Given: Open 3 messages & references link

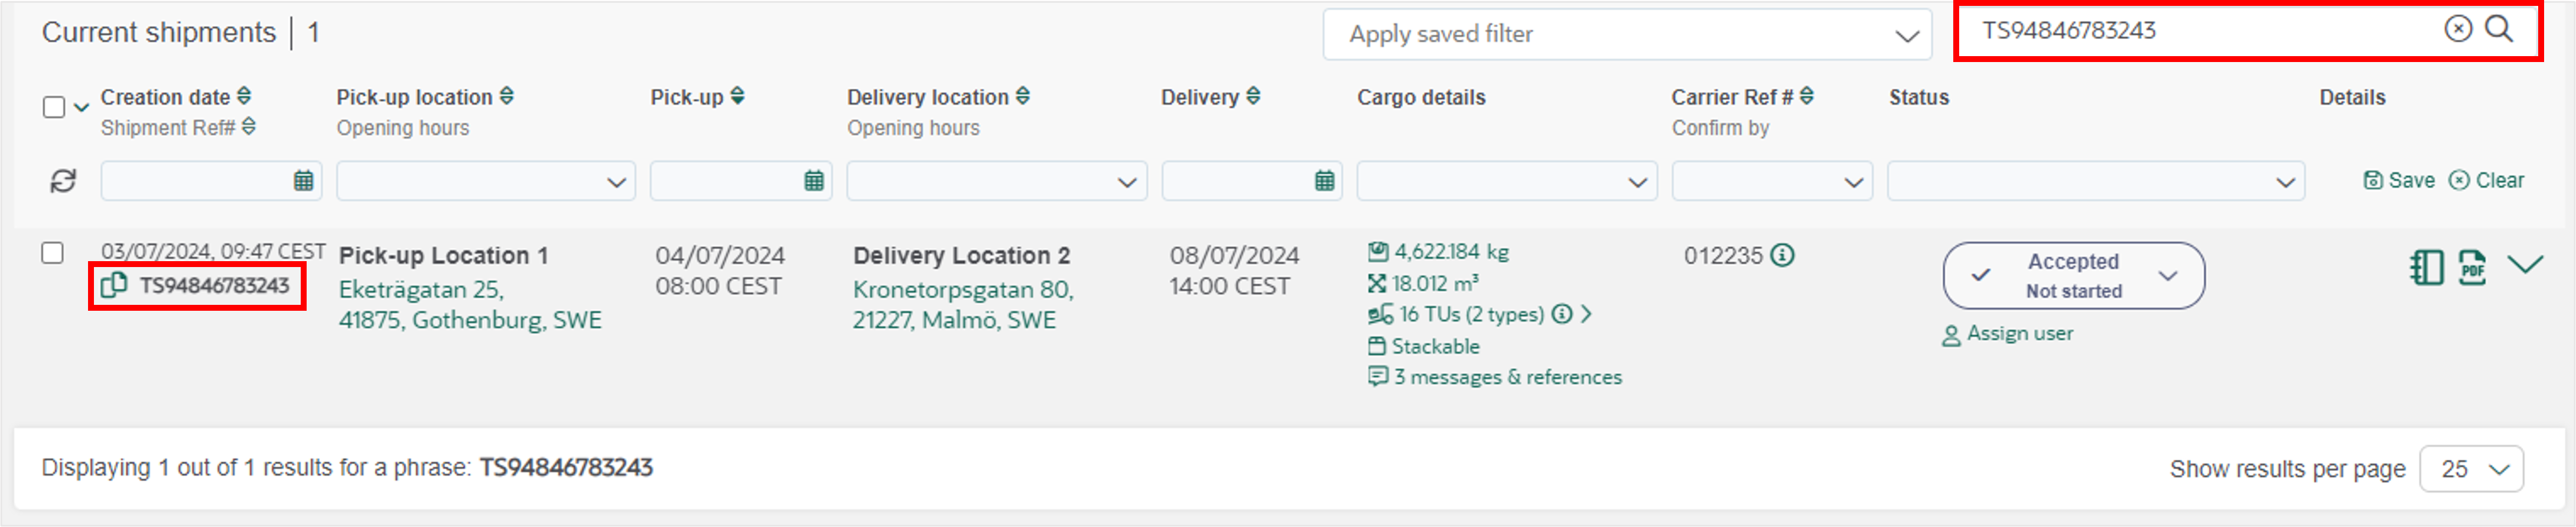Looking at the screenshot, I should pyautogui.click(x=1495, y=377).
